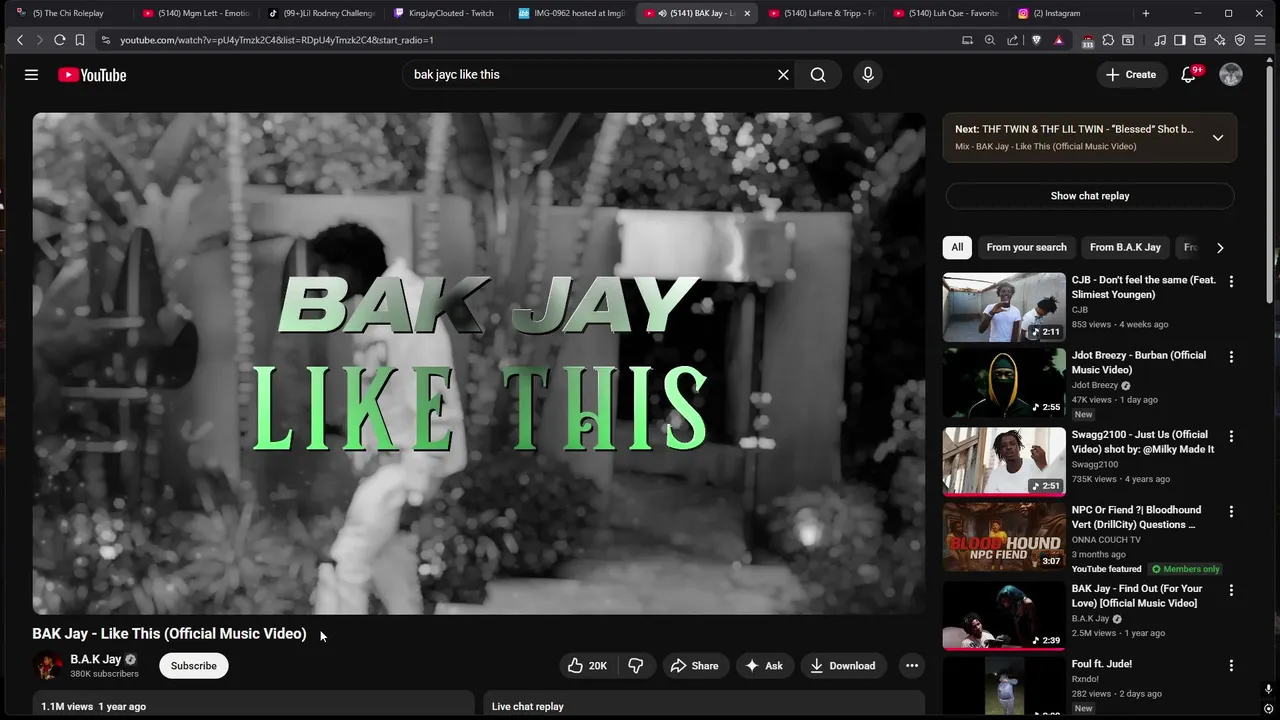Open YouTube notifications bell
The width and height of the screenshot is (1280, 720).
click(x=1188, y=75)
